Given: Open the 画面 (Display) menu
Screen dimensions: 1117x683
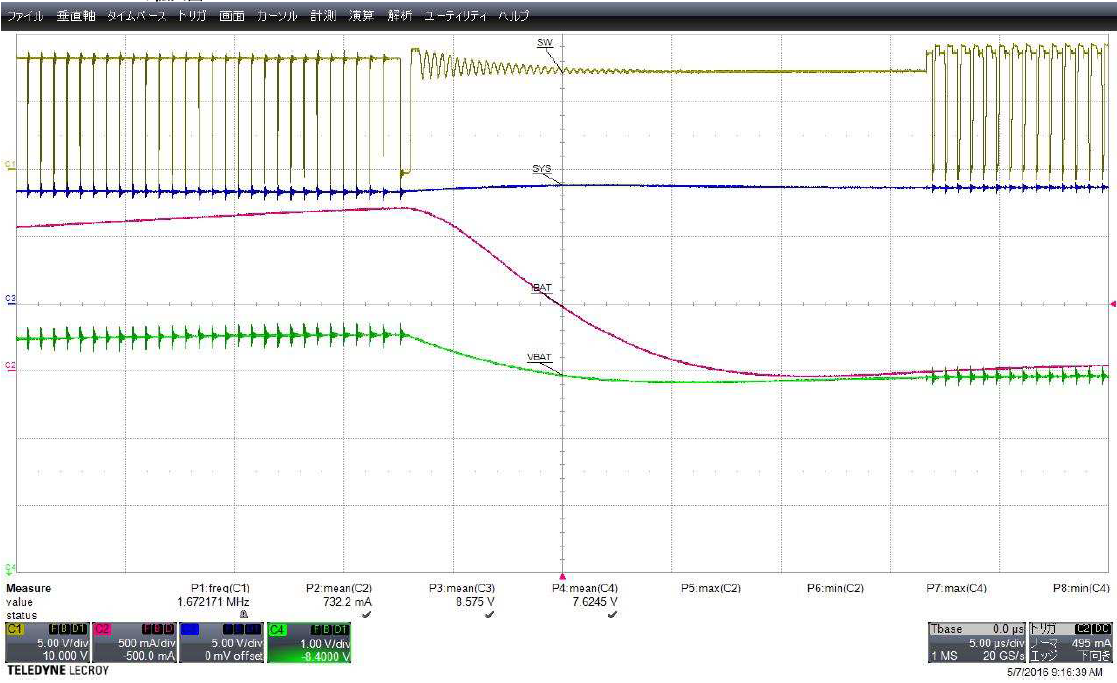Looking at the screenshot, I should [232, 16].
